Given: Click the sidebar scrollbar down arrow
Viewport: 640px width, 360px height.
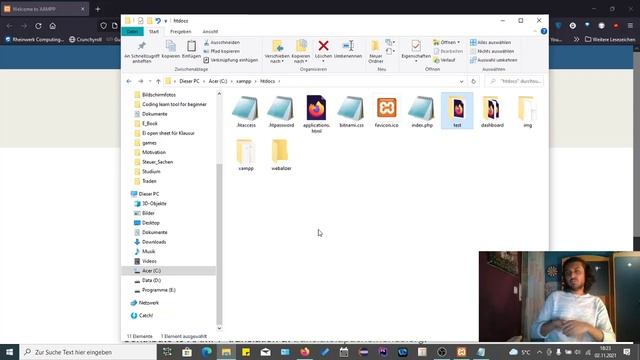Looking at the screenshot, I should [x=219, y=328].
